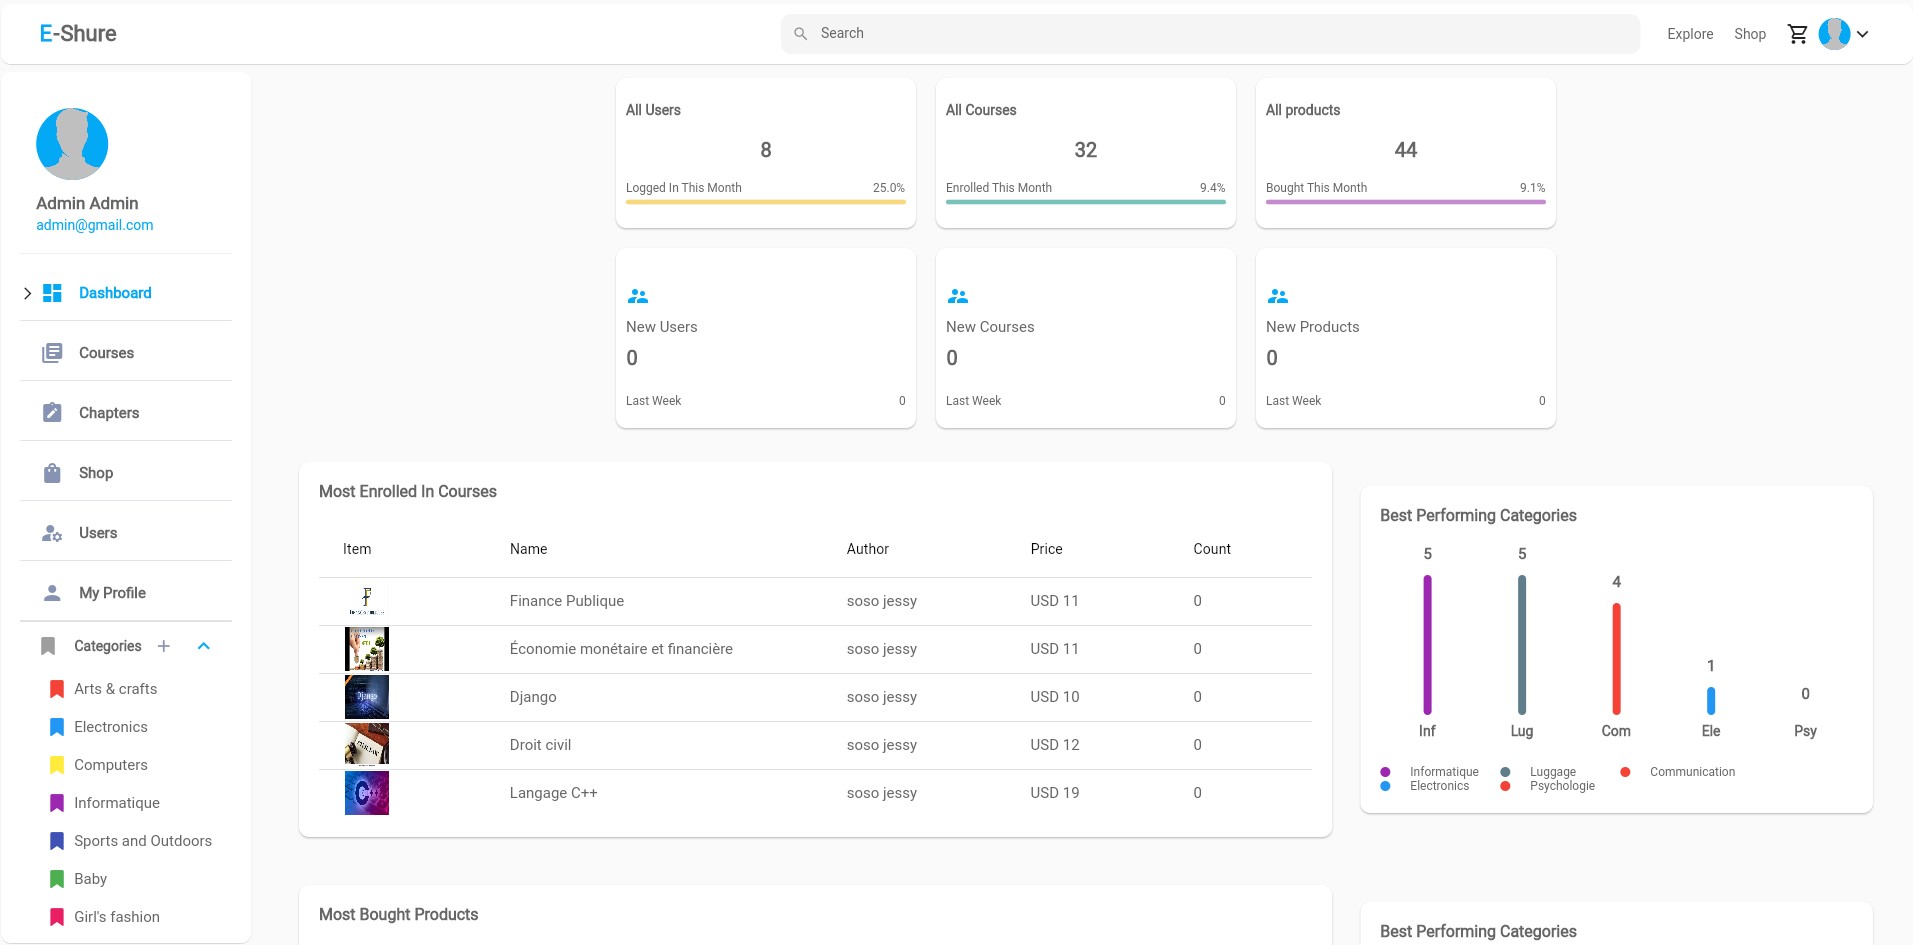Screen dimensions: 1913x945
Task: Click the My Profile person icon
Action: tap(52, 593)
